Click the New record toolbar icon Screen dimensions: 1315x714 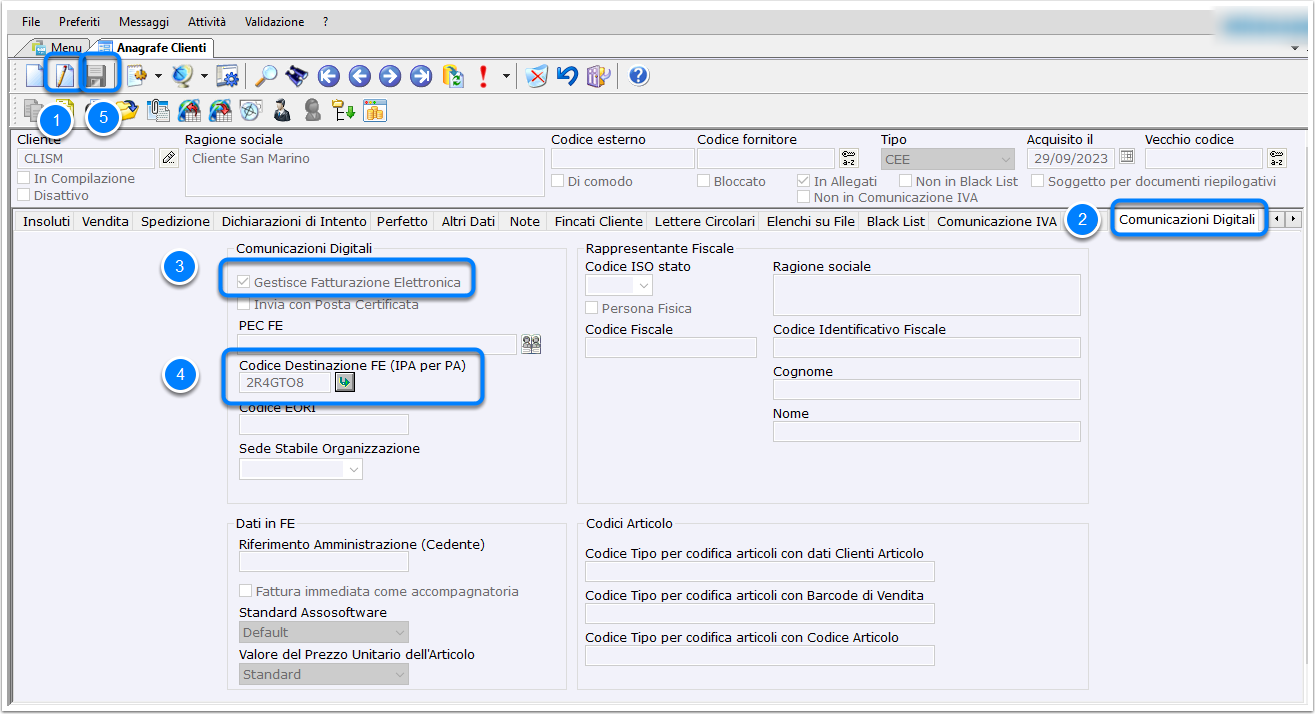pos(35,76)
